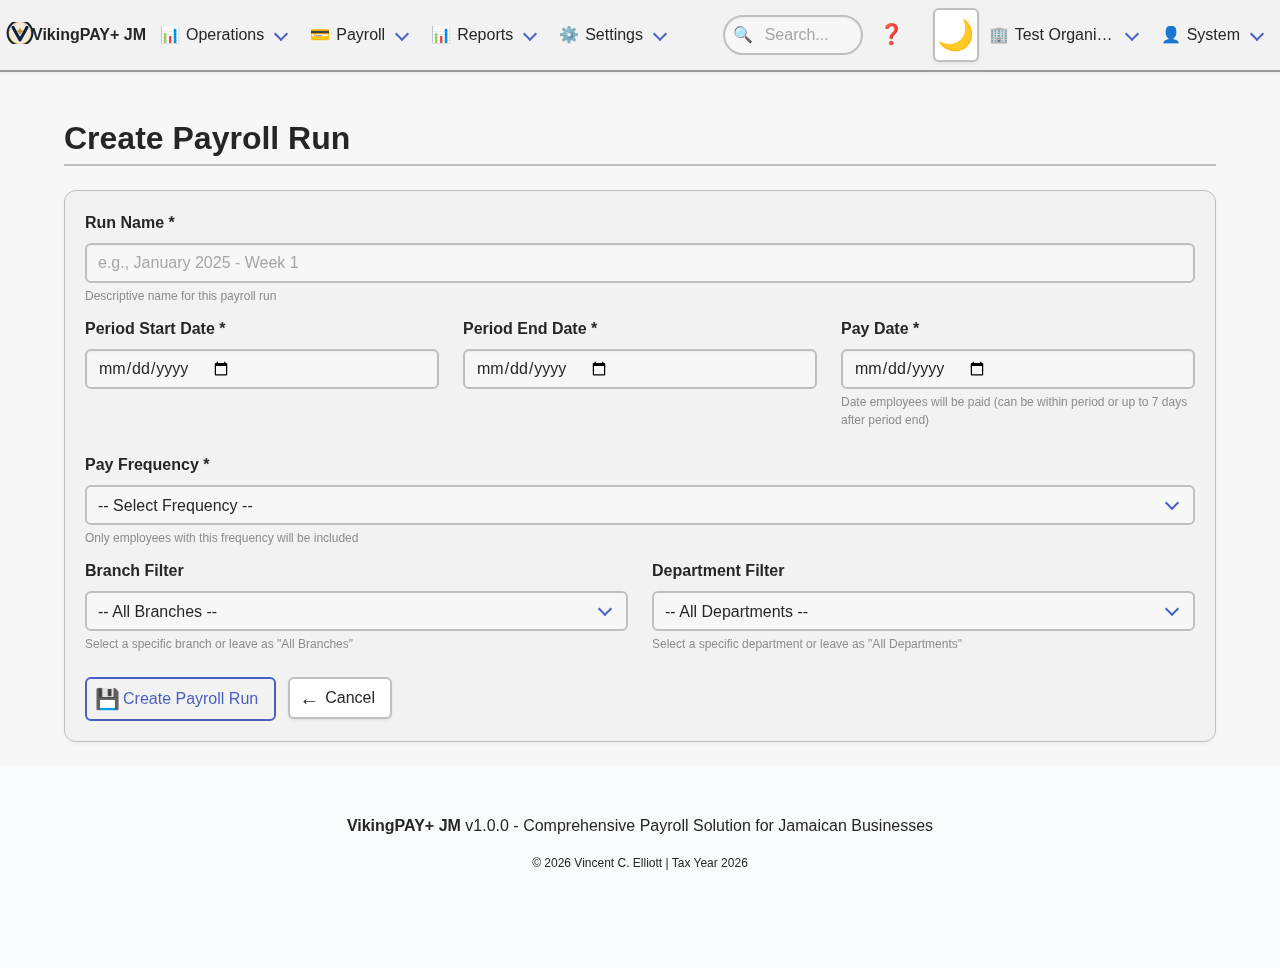Click 'Descriptive name for this payroll run' hint

point(181,296)
